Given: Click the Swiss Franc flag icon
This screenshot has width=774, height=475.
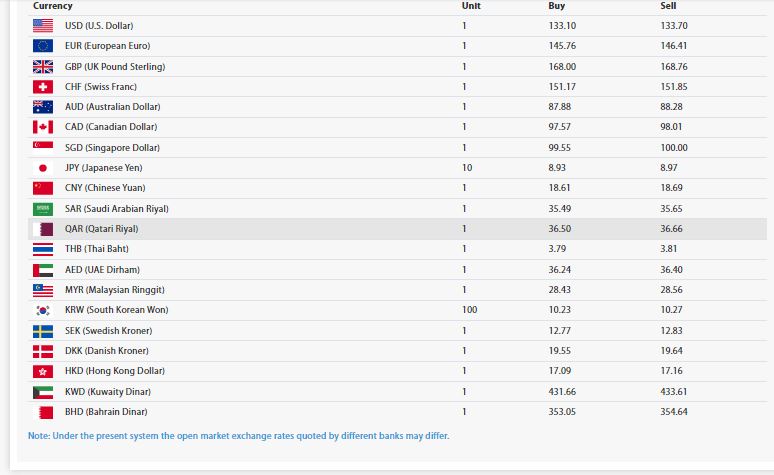Looking at the screenshot, I should click(x=43, y=86).
